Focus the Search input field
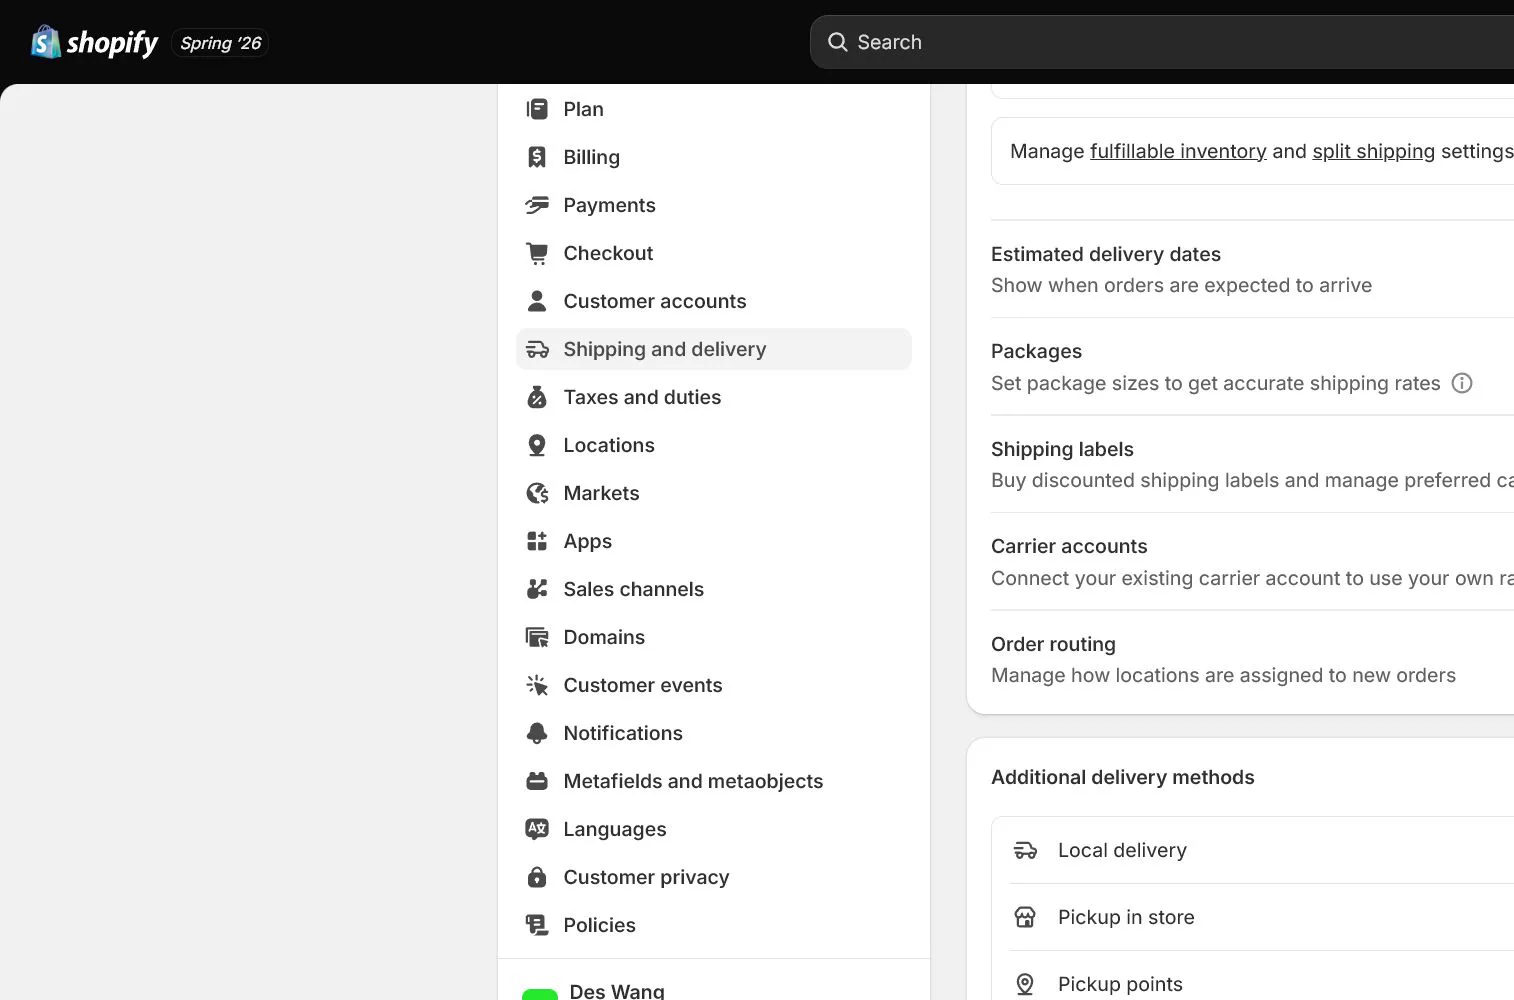The height and width of the screenshot is (1000, 1514). tap(1162, 42)
